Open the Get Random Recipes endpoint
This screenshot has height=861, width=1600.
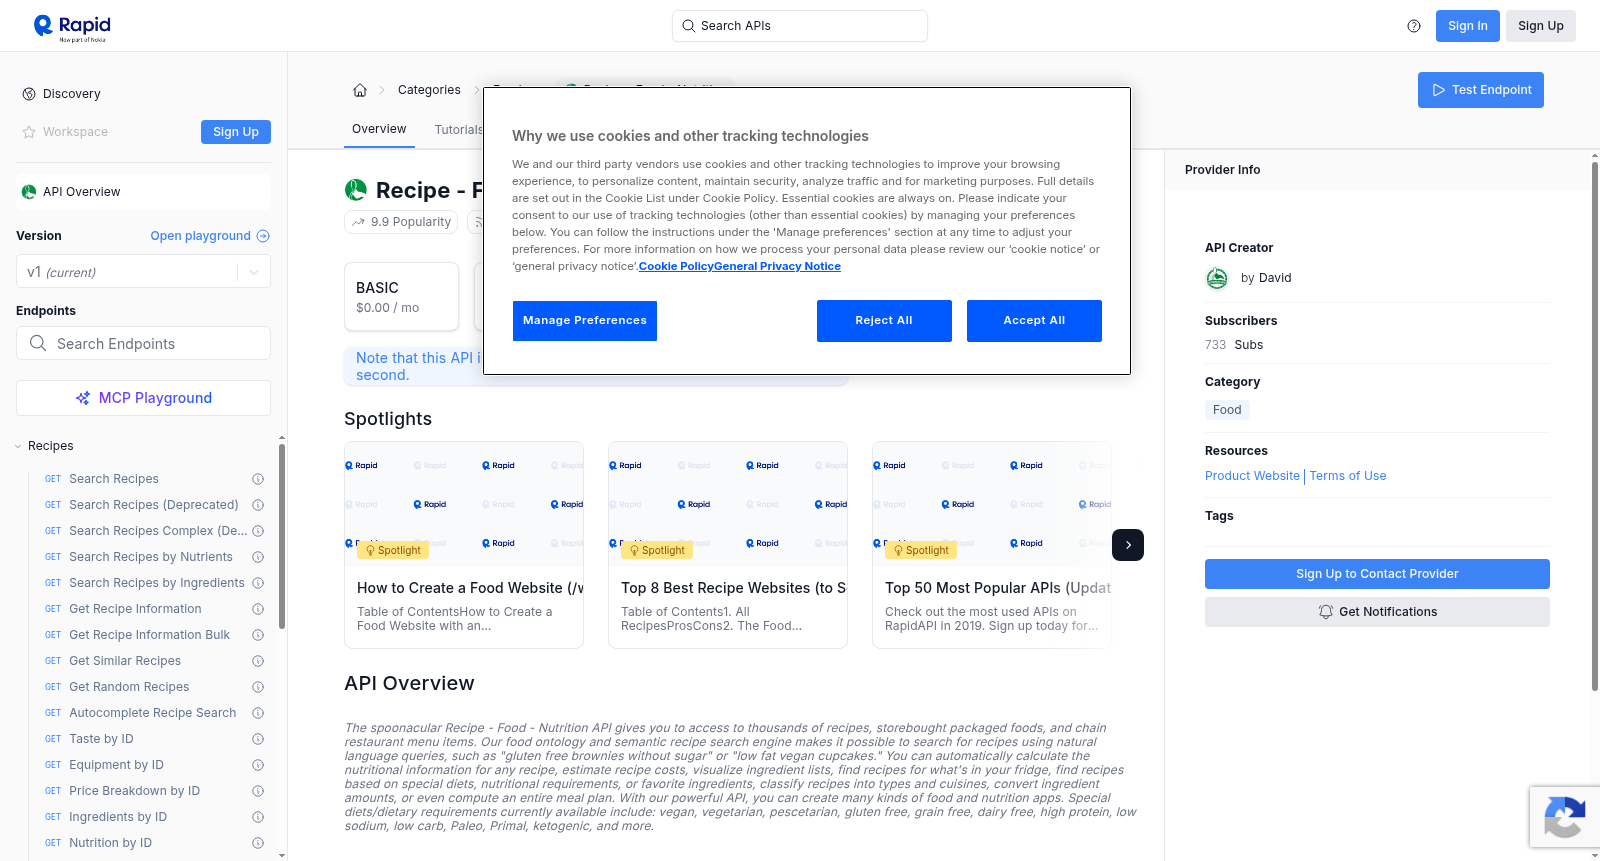[x=129, y=687]
